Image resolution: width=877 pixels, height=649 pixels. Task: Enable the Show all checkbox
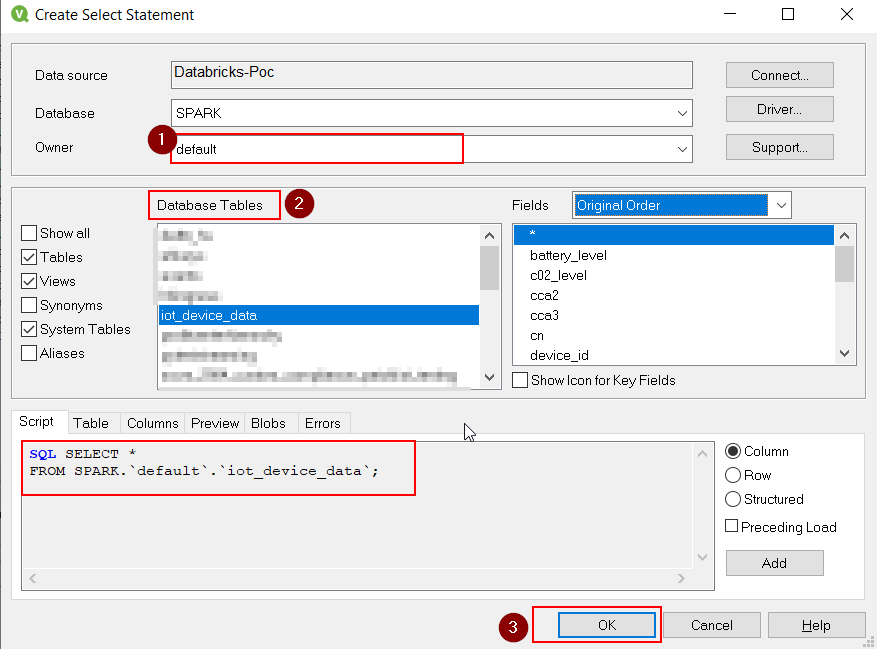[x=29, y=233]
